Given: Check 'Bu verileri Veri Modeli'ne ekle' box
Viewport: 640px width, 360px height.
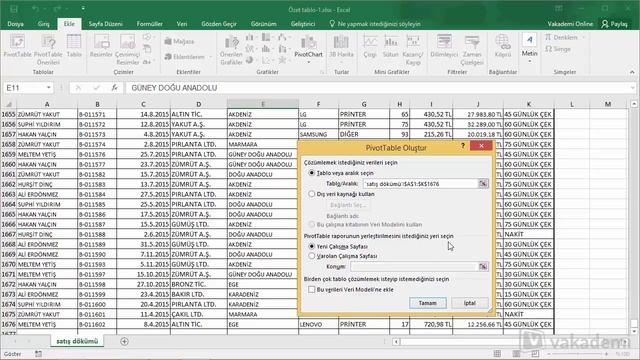Looking at the screenshot, I should 312,289.
